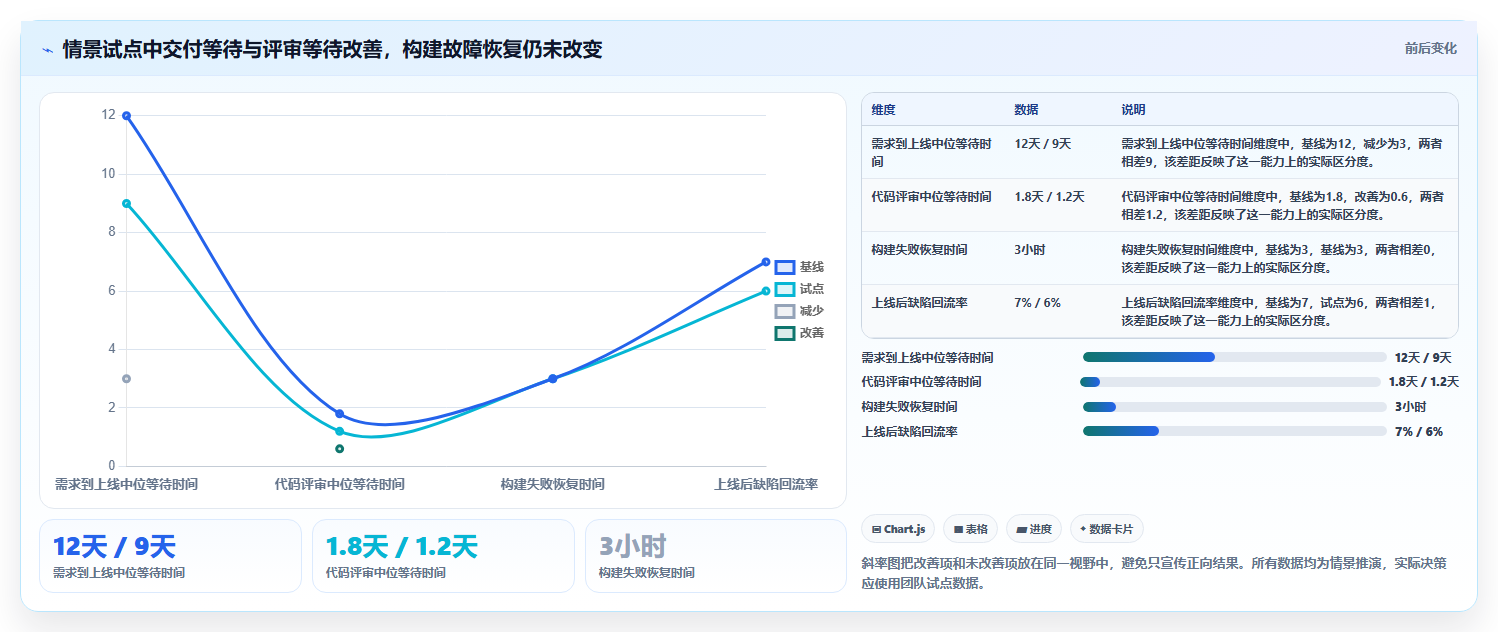The width and height of the screenshot is (1498, 632).
Task: Click the 基线 point for 上线后缺陷回流率
Action: click(x=766, y=262)
